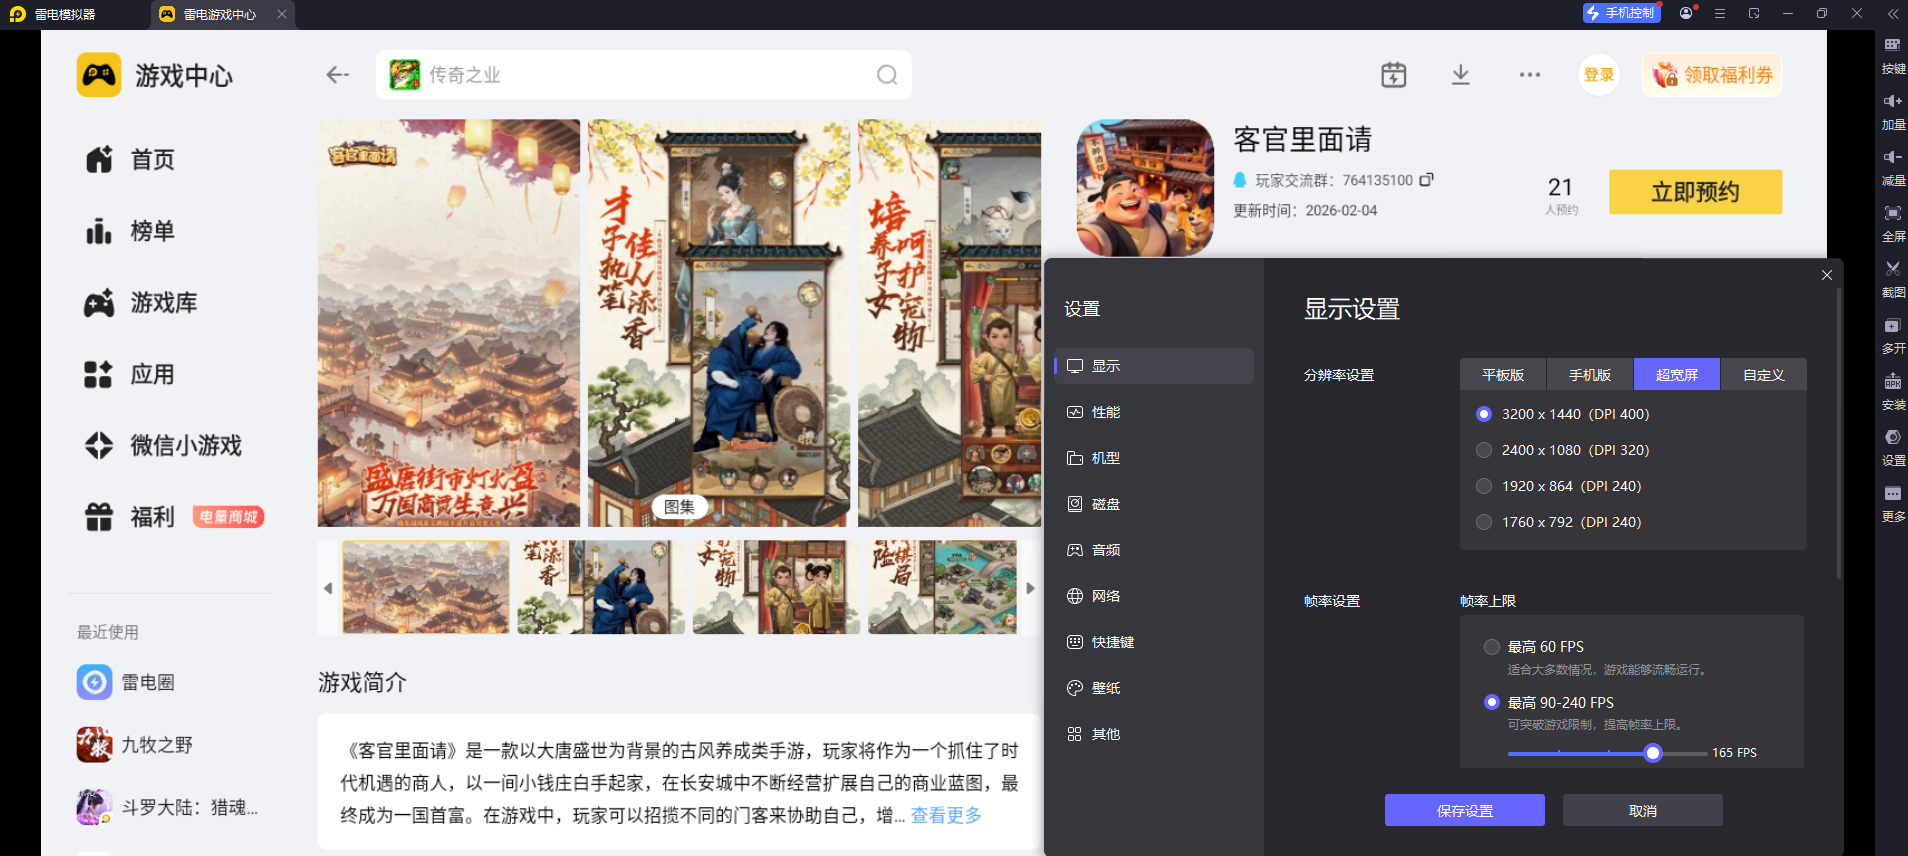Viewport: 1908px width, 856px height.
Task: Open recent game 斗罗大陆：猎魂
Action: click(168, 807)
